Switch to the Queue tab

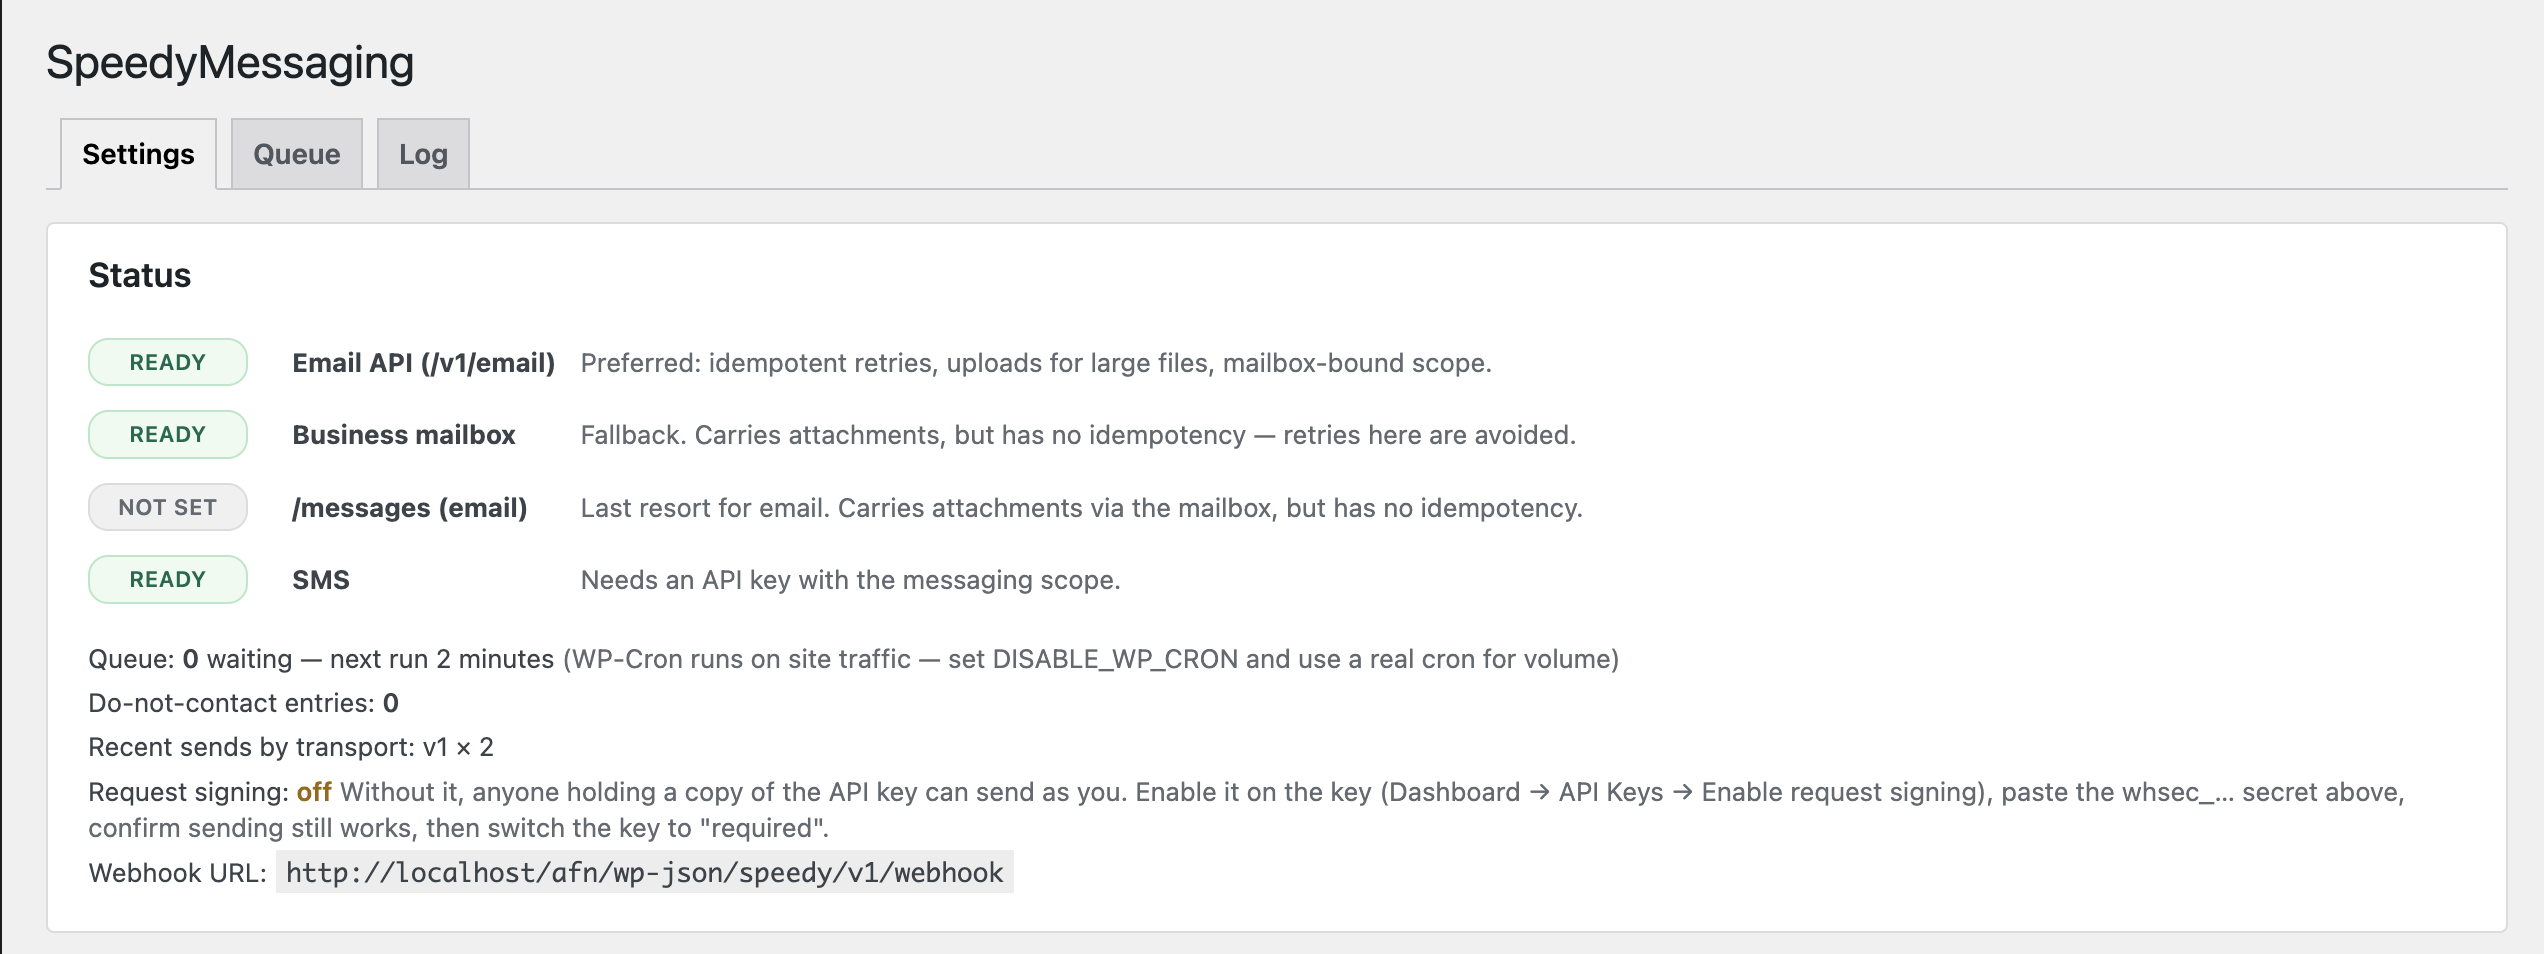point(296,154)
